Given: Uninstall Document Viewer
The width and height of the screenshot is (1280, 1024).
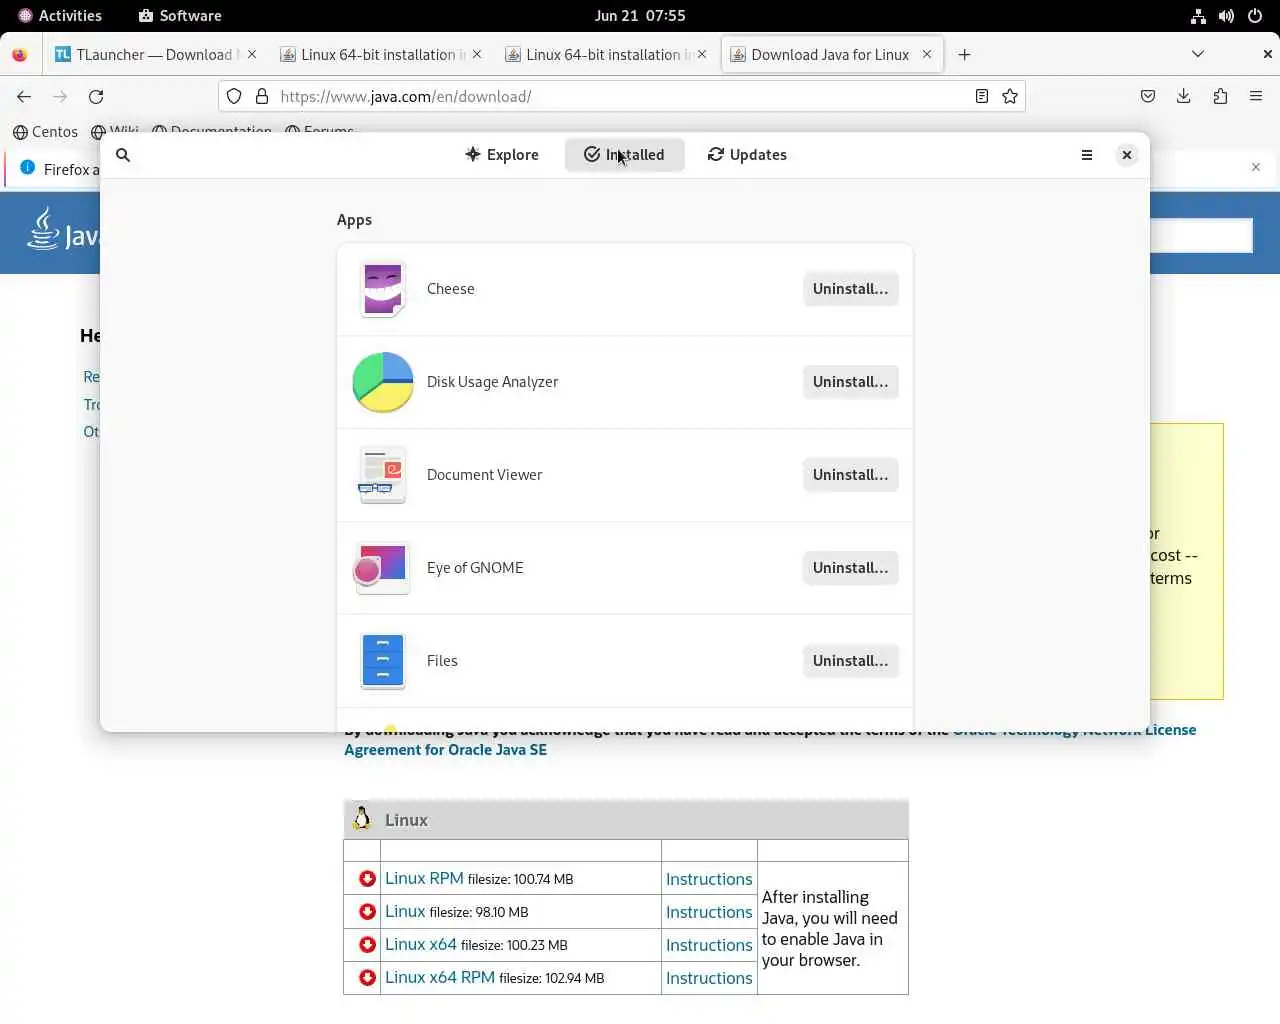Looking at the screenshot, I should tap(850, 475).
